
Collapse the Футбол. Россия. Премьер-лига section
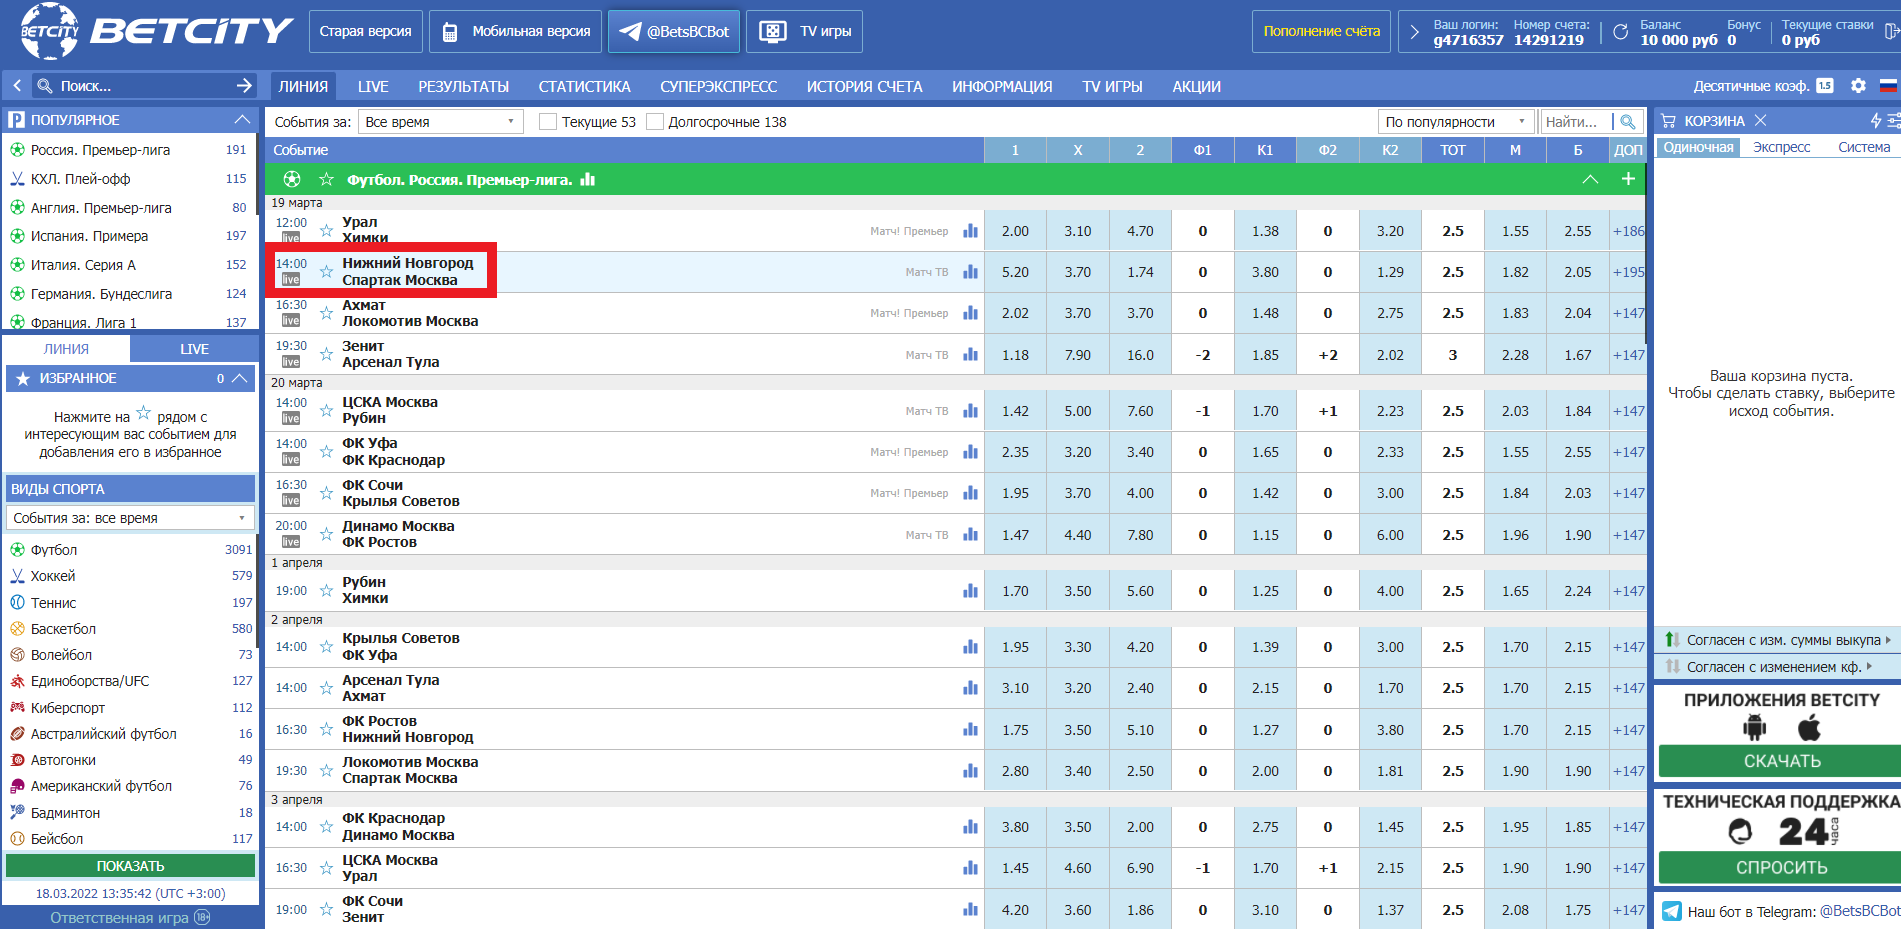1590,179
